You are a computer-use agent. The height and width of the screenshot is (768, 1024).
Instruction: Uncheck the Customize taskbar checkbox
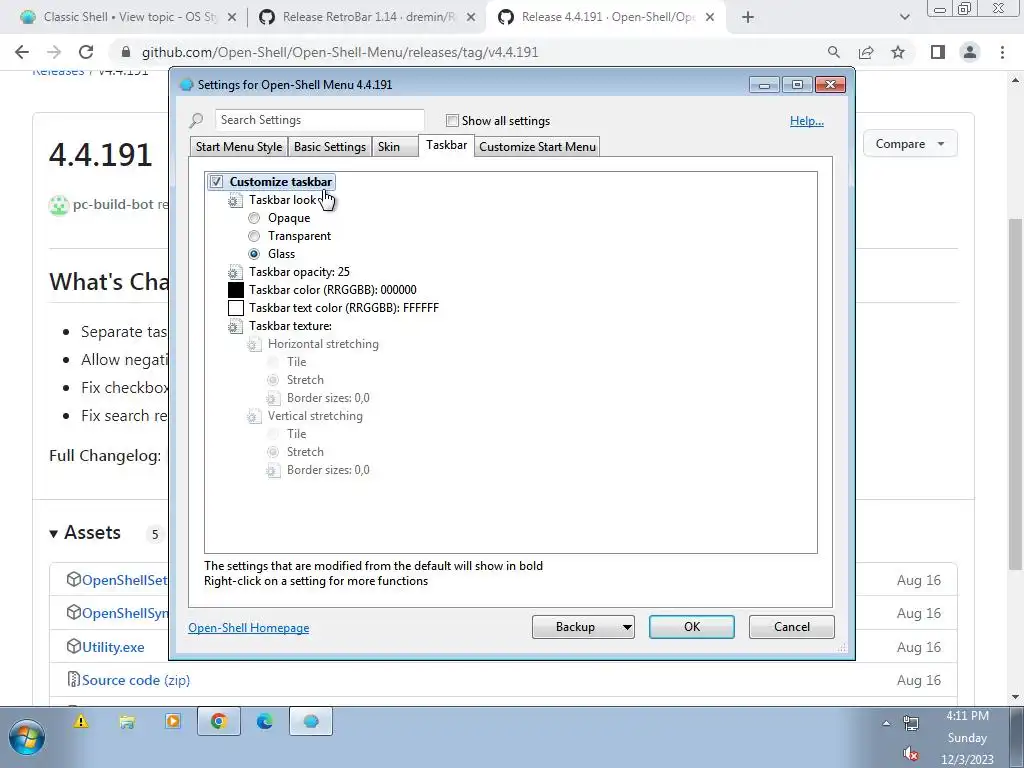coord(216,182)
